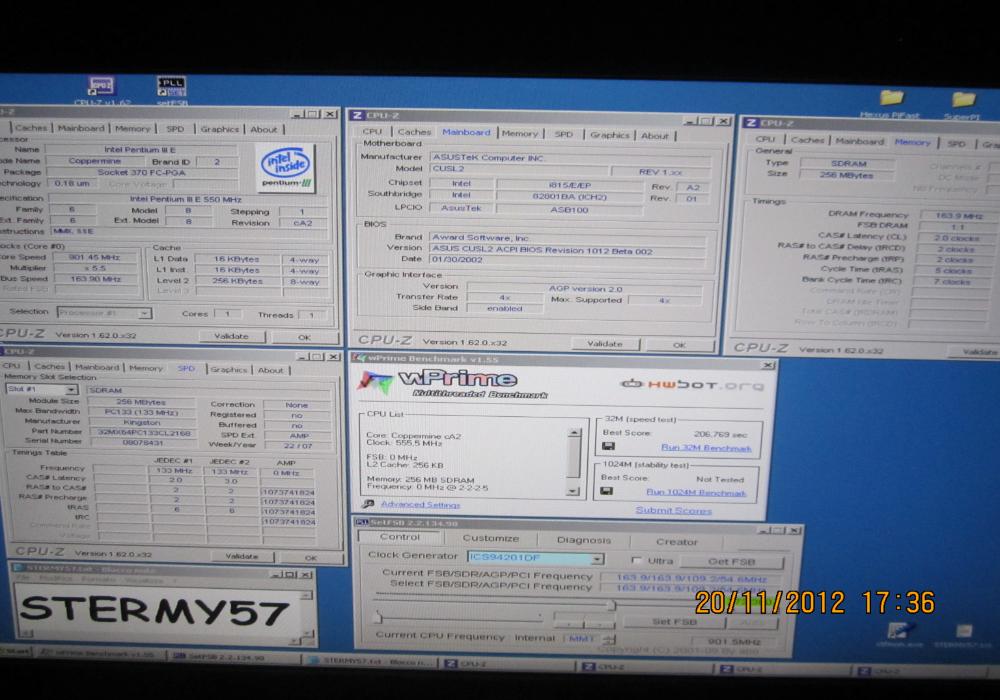
Task: Click the Intel Inside Pentium III logo
Action: [287, 168]
